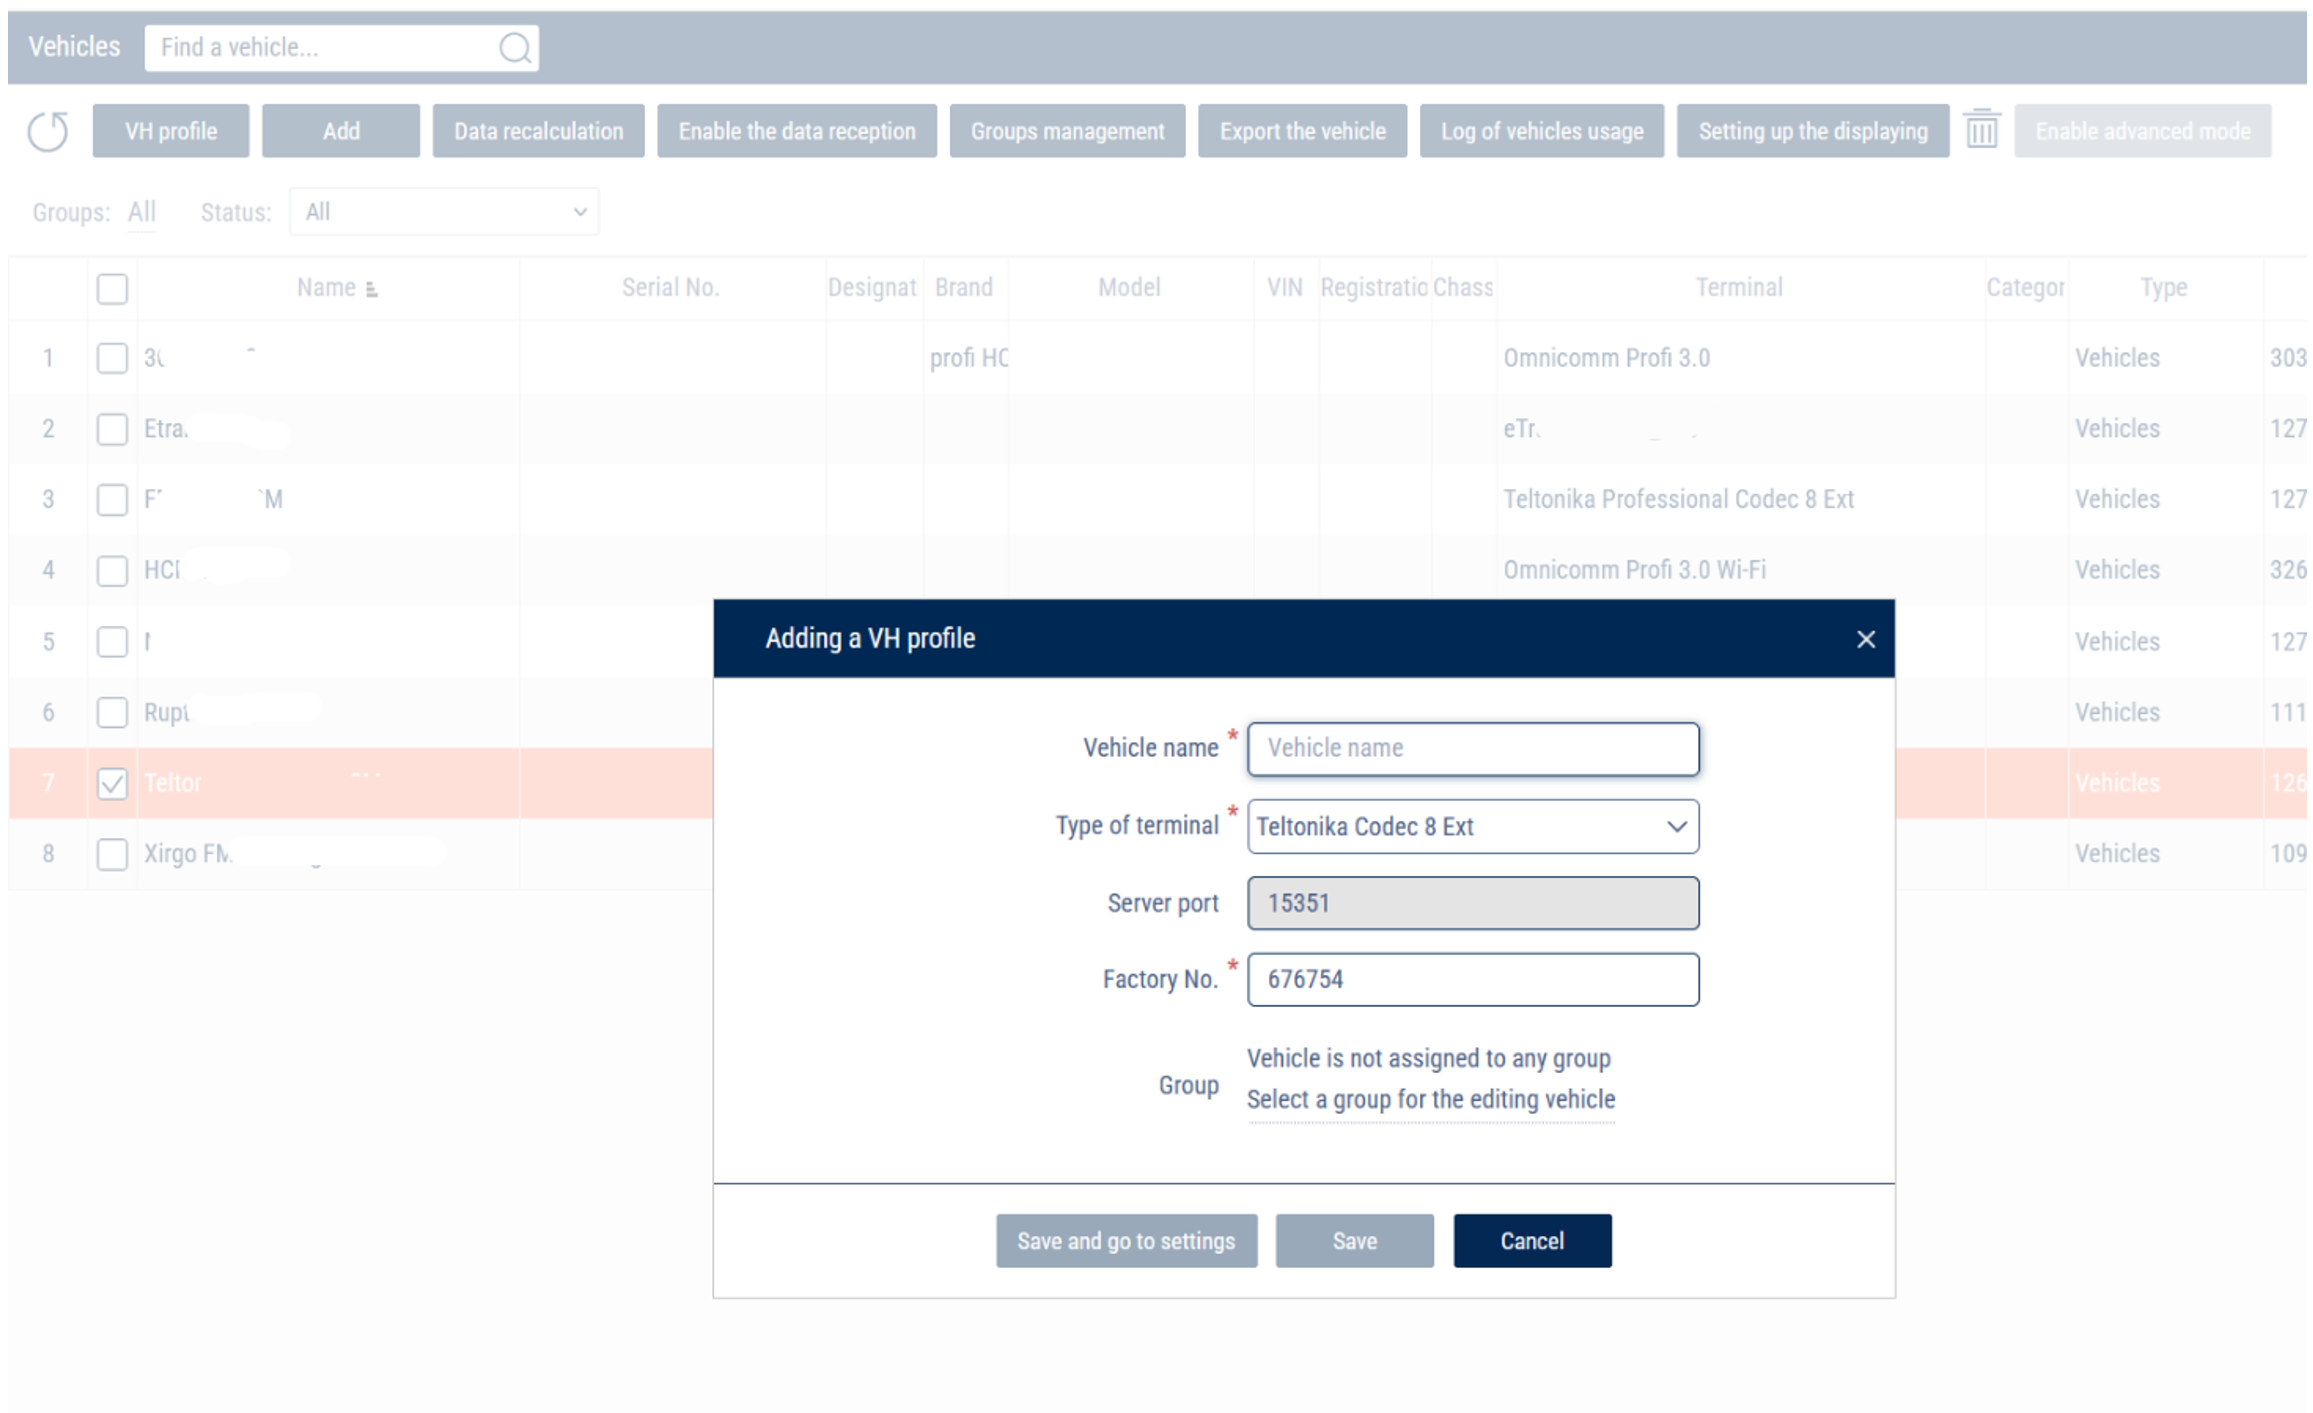
Task: Open Log of vehicles usage
Action: (1541, 131)
